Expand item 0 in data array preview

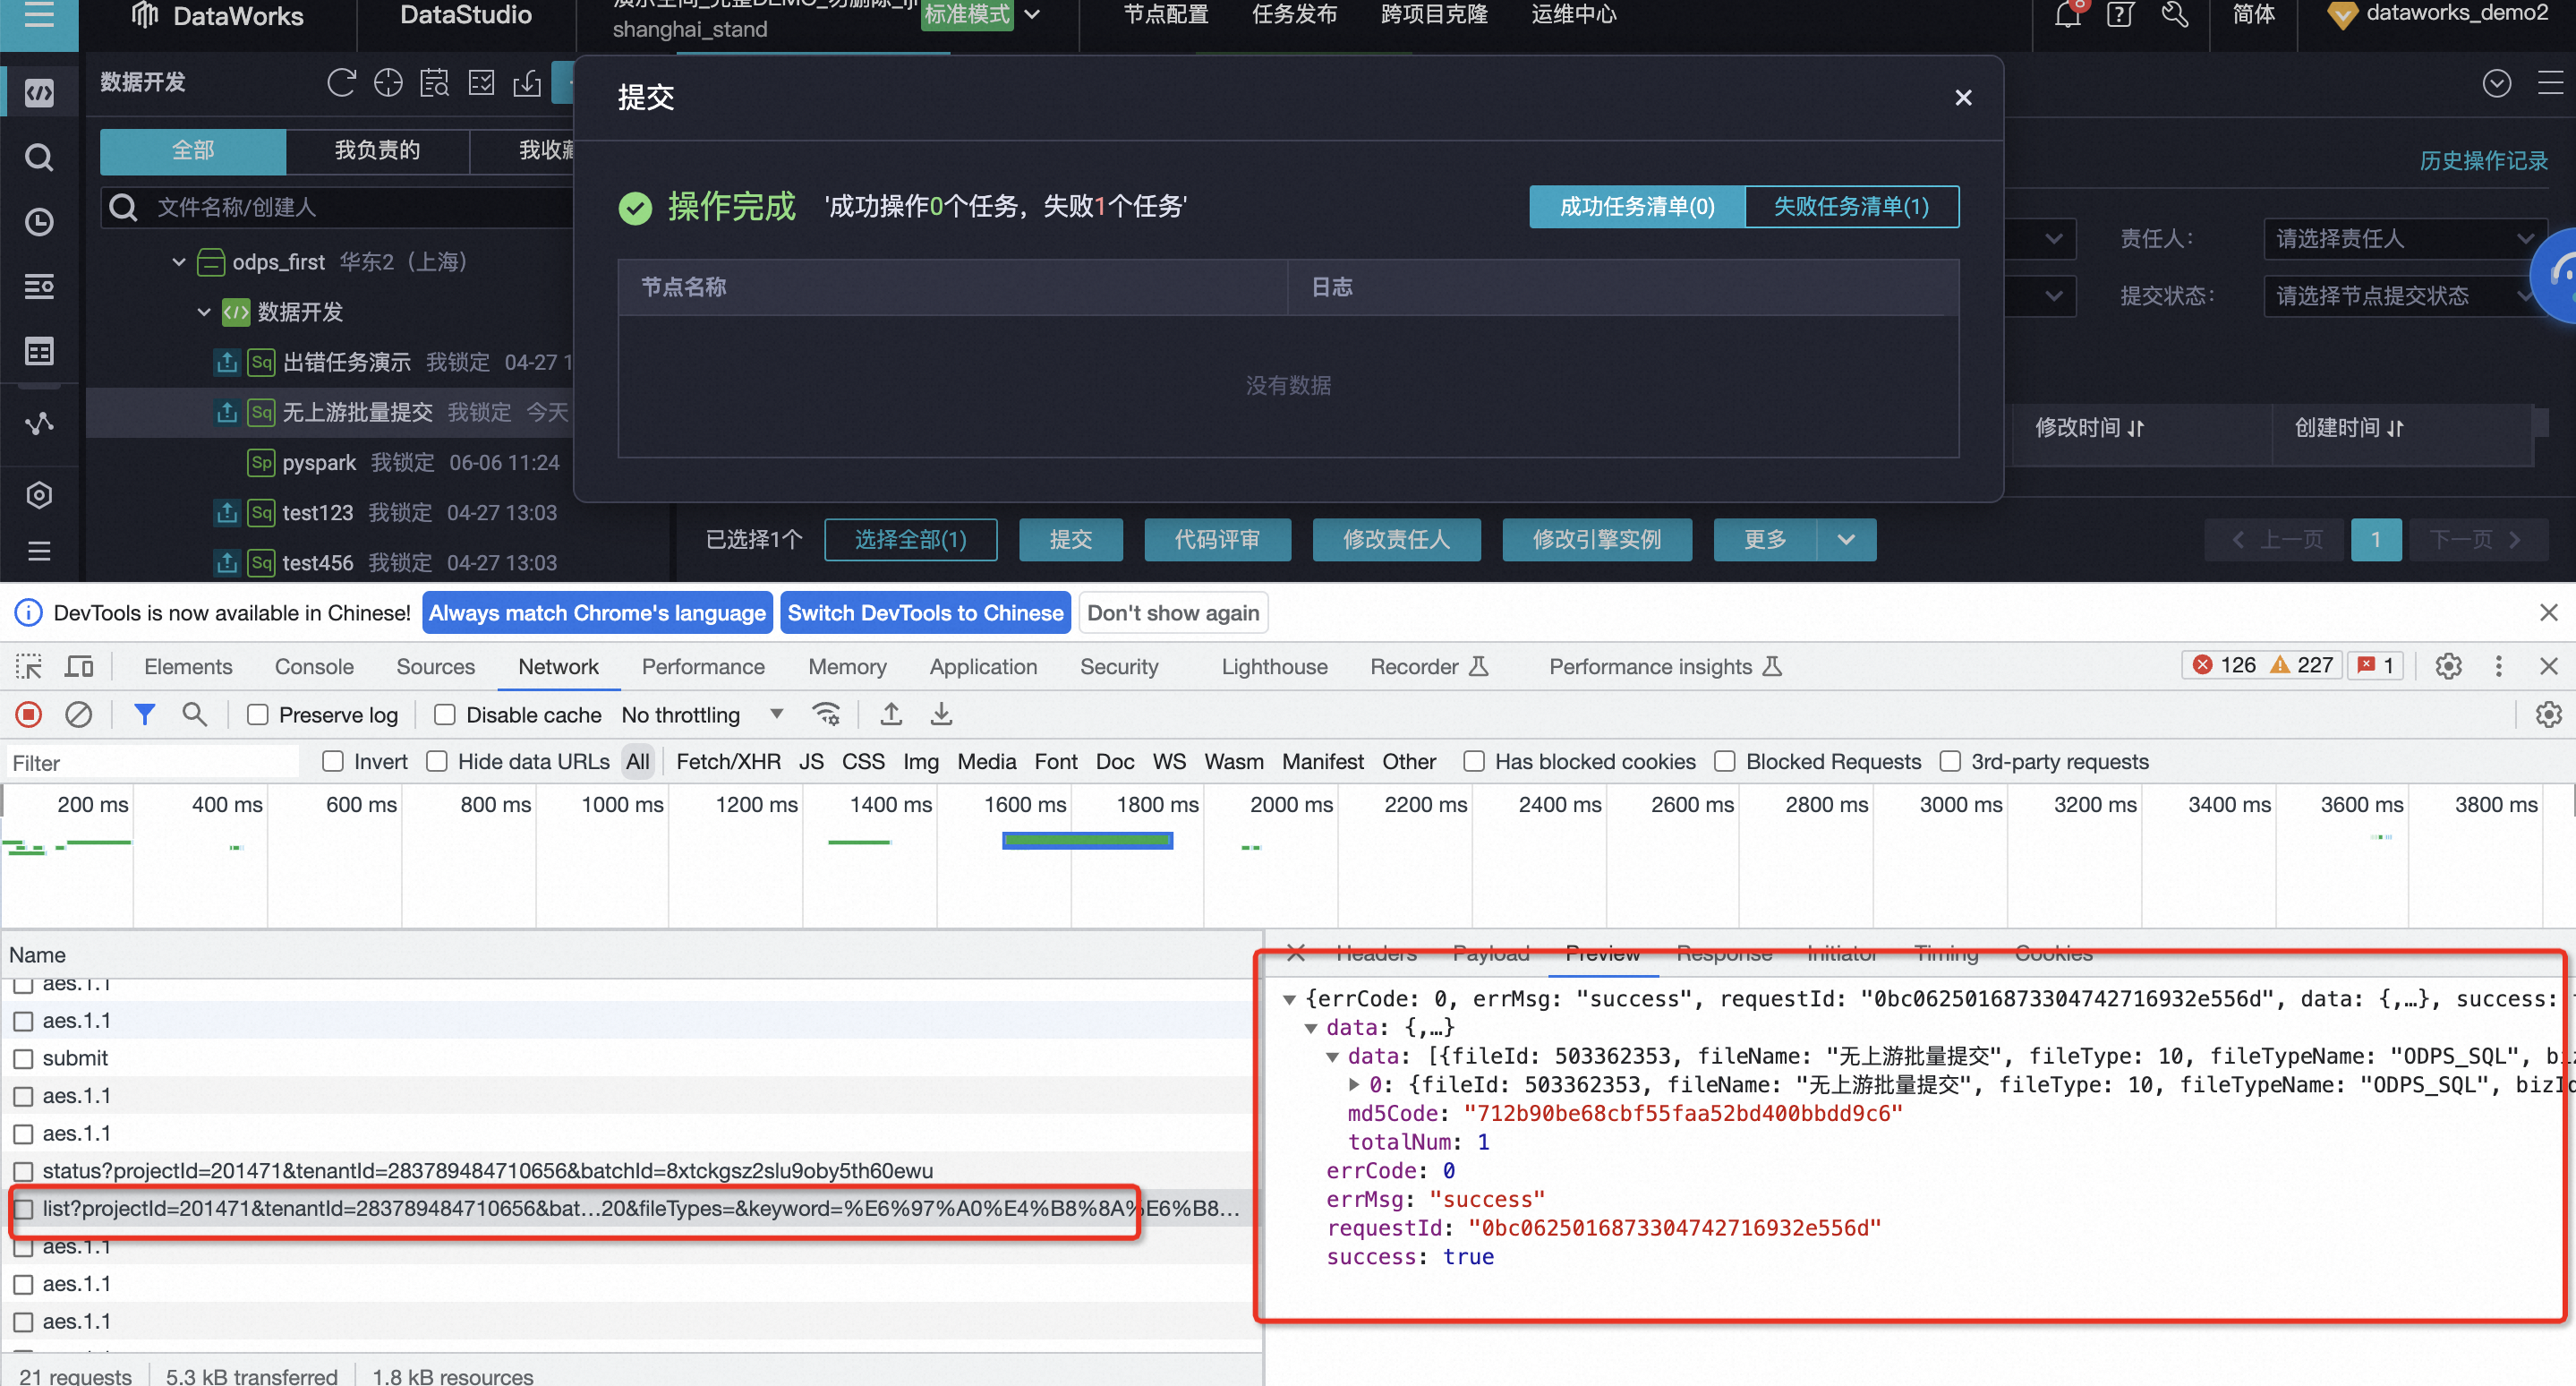tap(1354, 1084)
